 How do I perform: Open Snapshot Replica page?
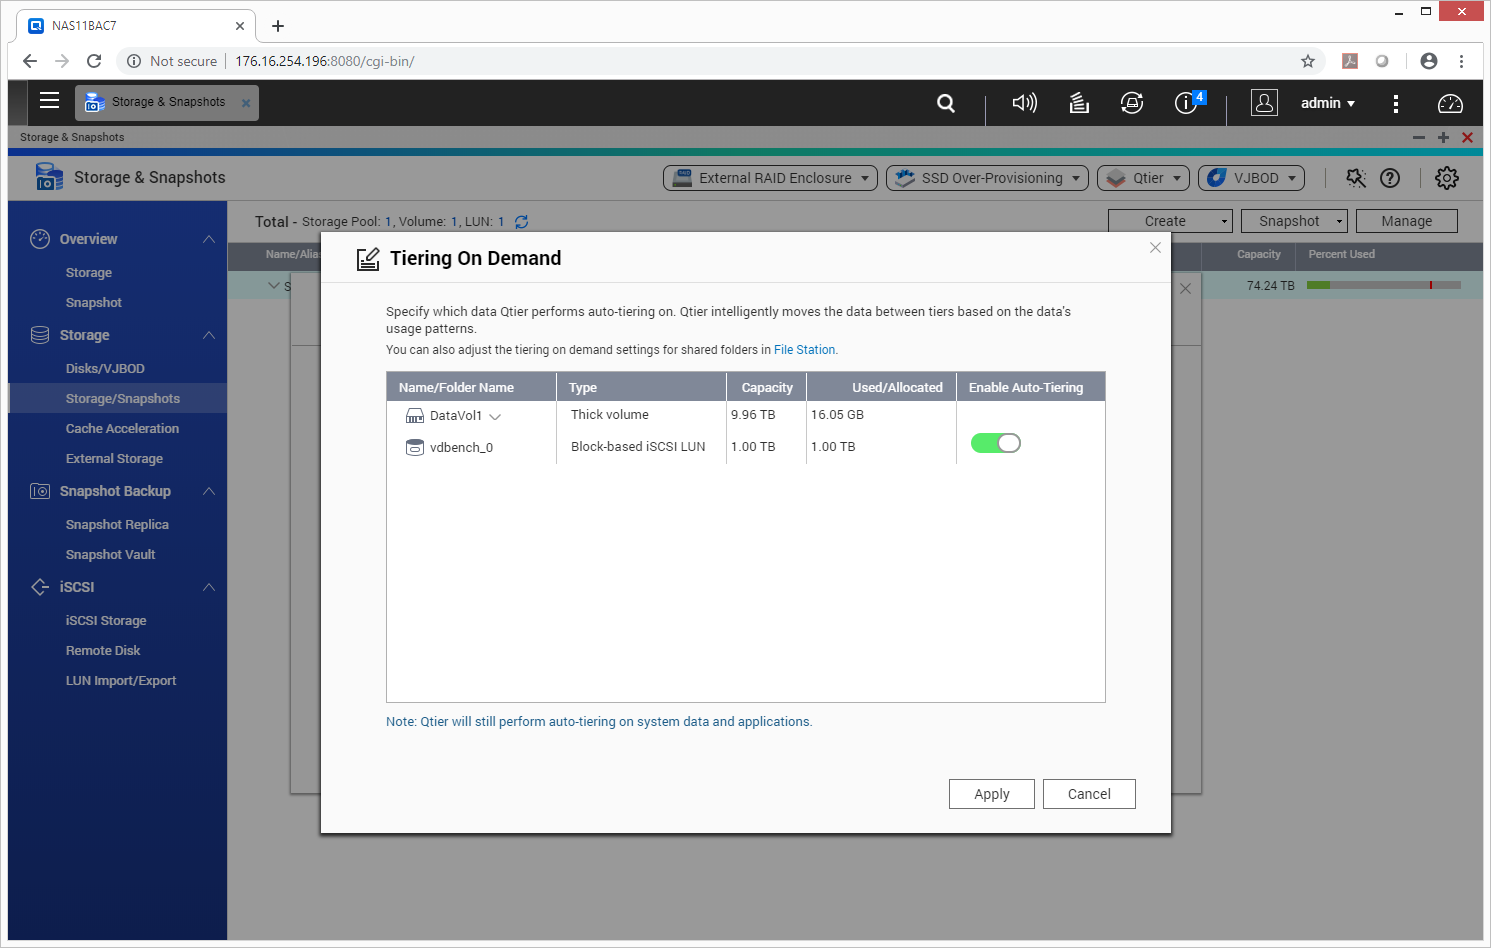[x=118, y=524]
